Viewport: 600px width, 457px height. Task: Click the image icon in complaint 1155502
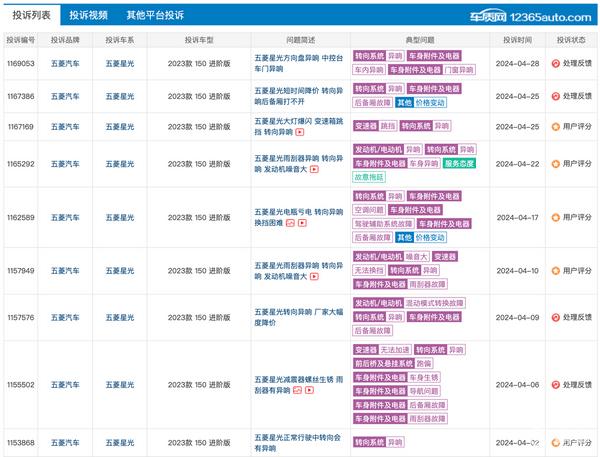(297, 390)
